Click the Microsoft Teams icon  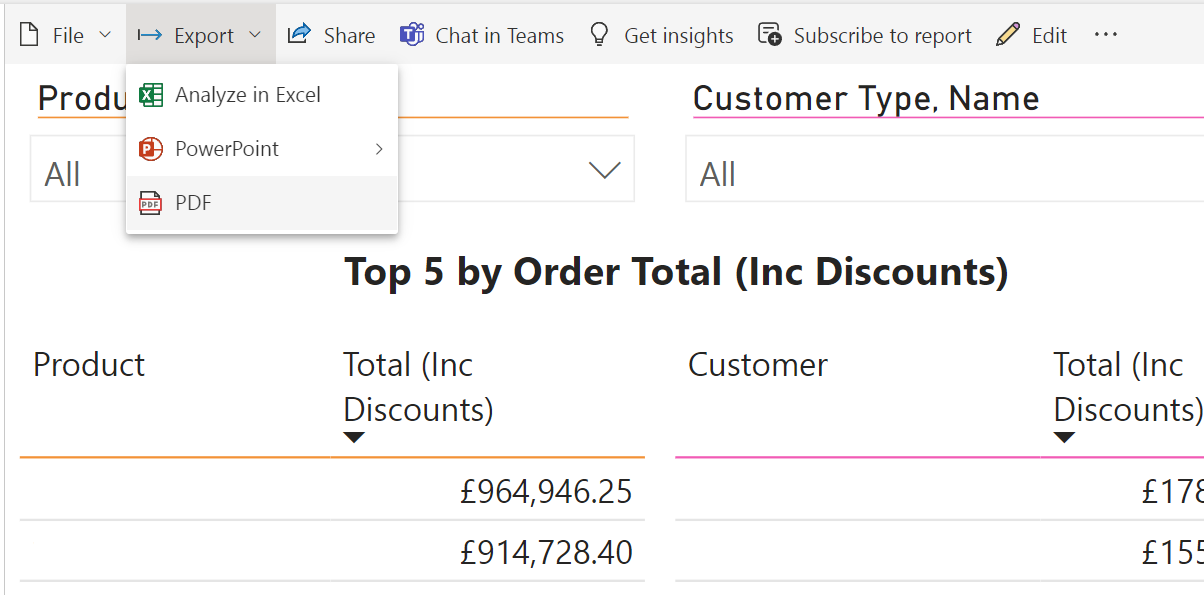[412, 35]
